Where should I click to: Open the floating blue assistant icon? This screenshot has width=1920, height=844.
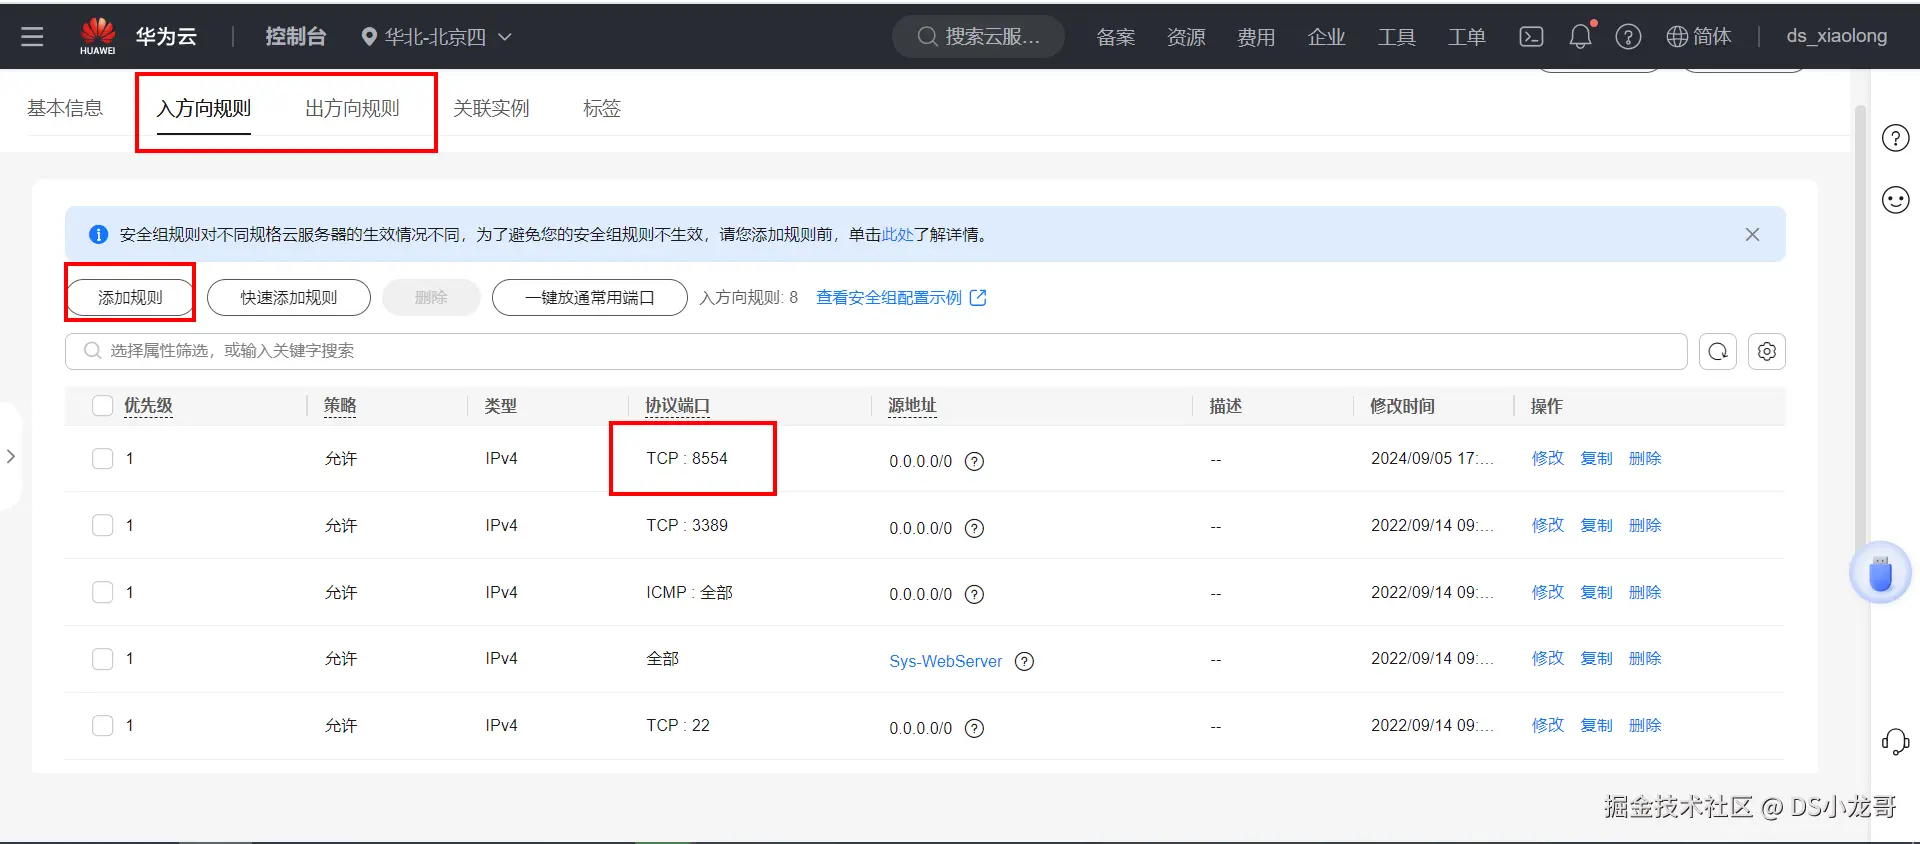pyautogui.click(x=1881, y=573)
